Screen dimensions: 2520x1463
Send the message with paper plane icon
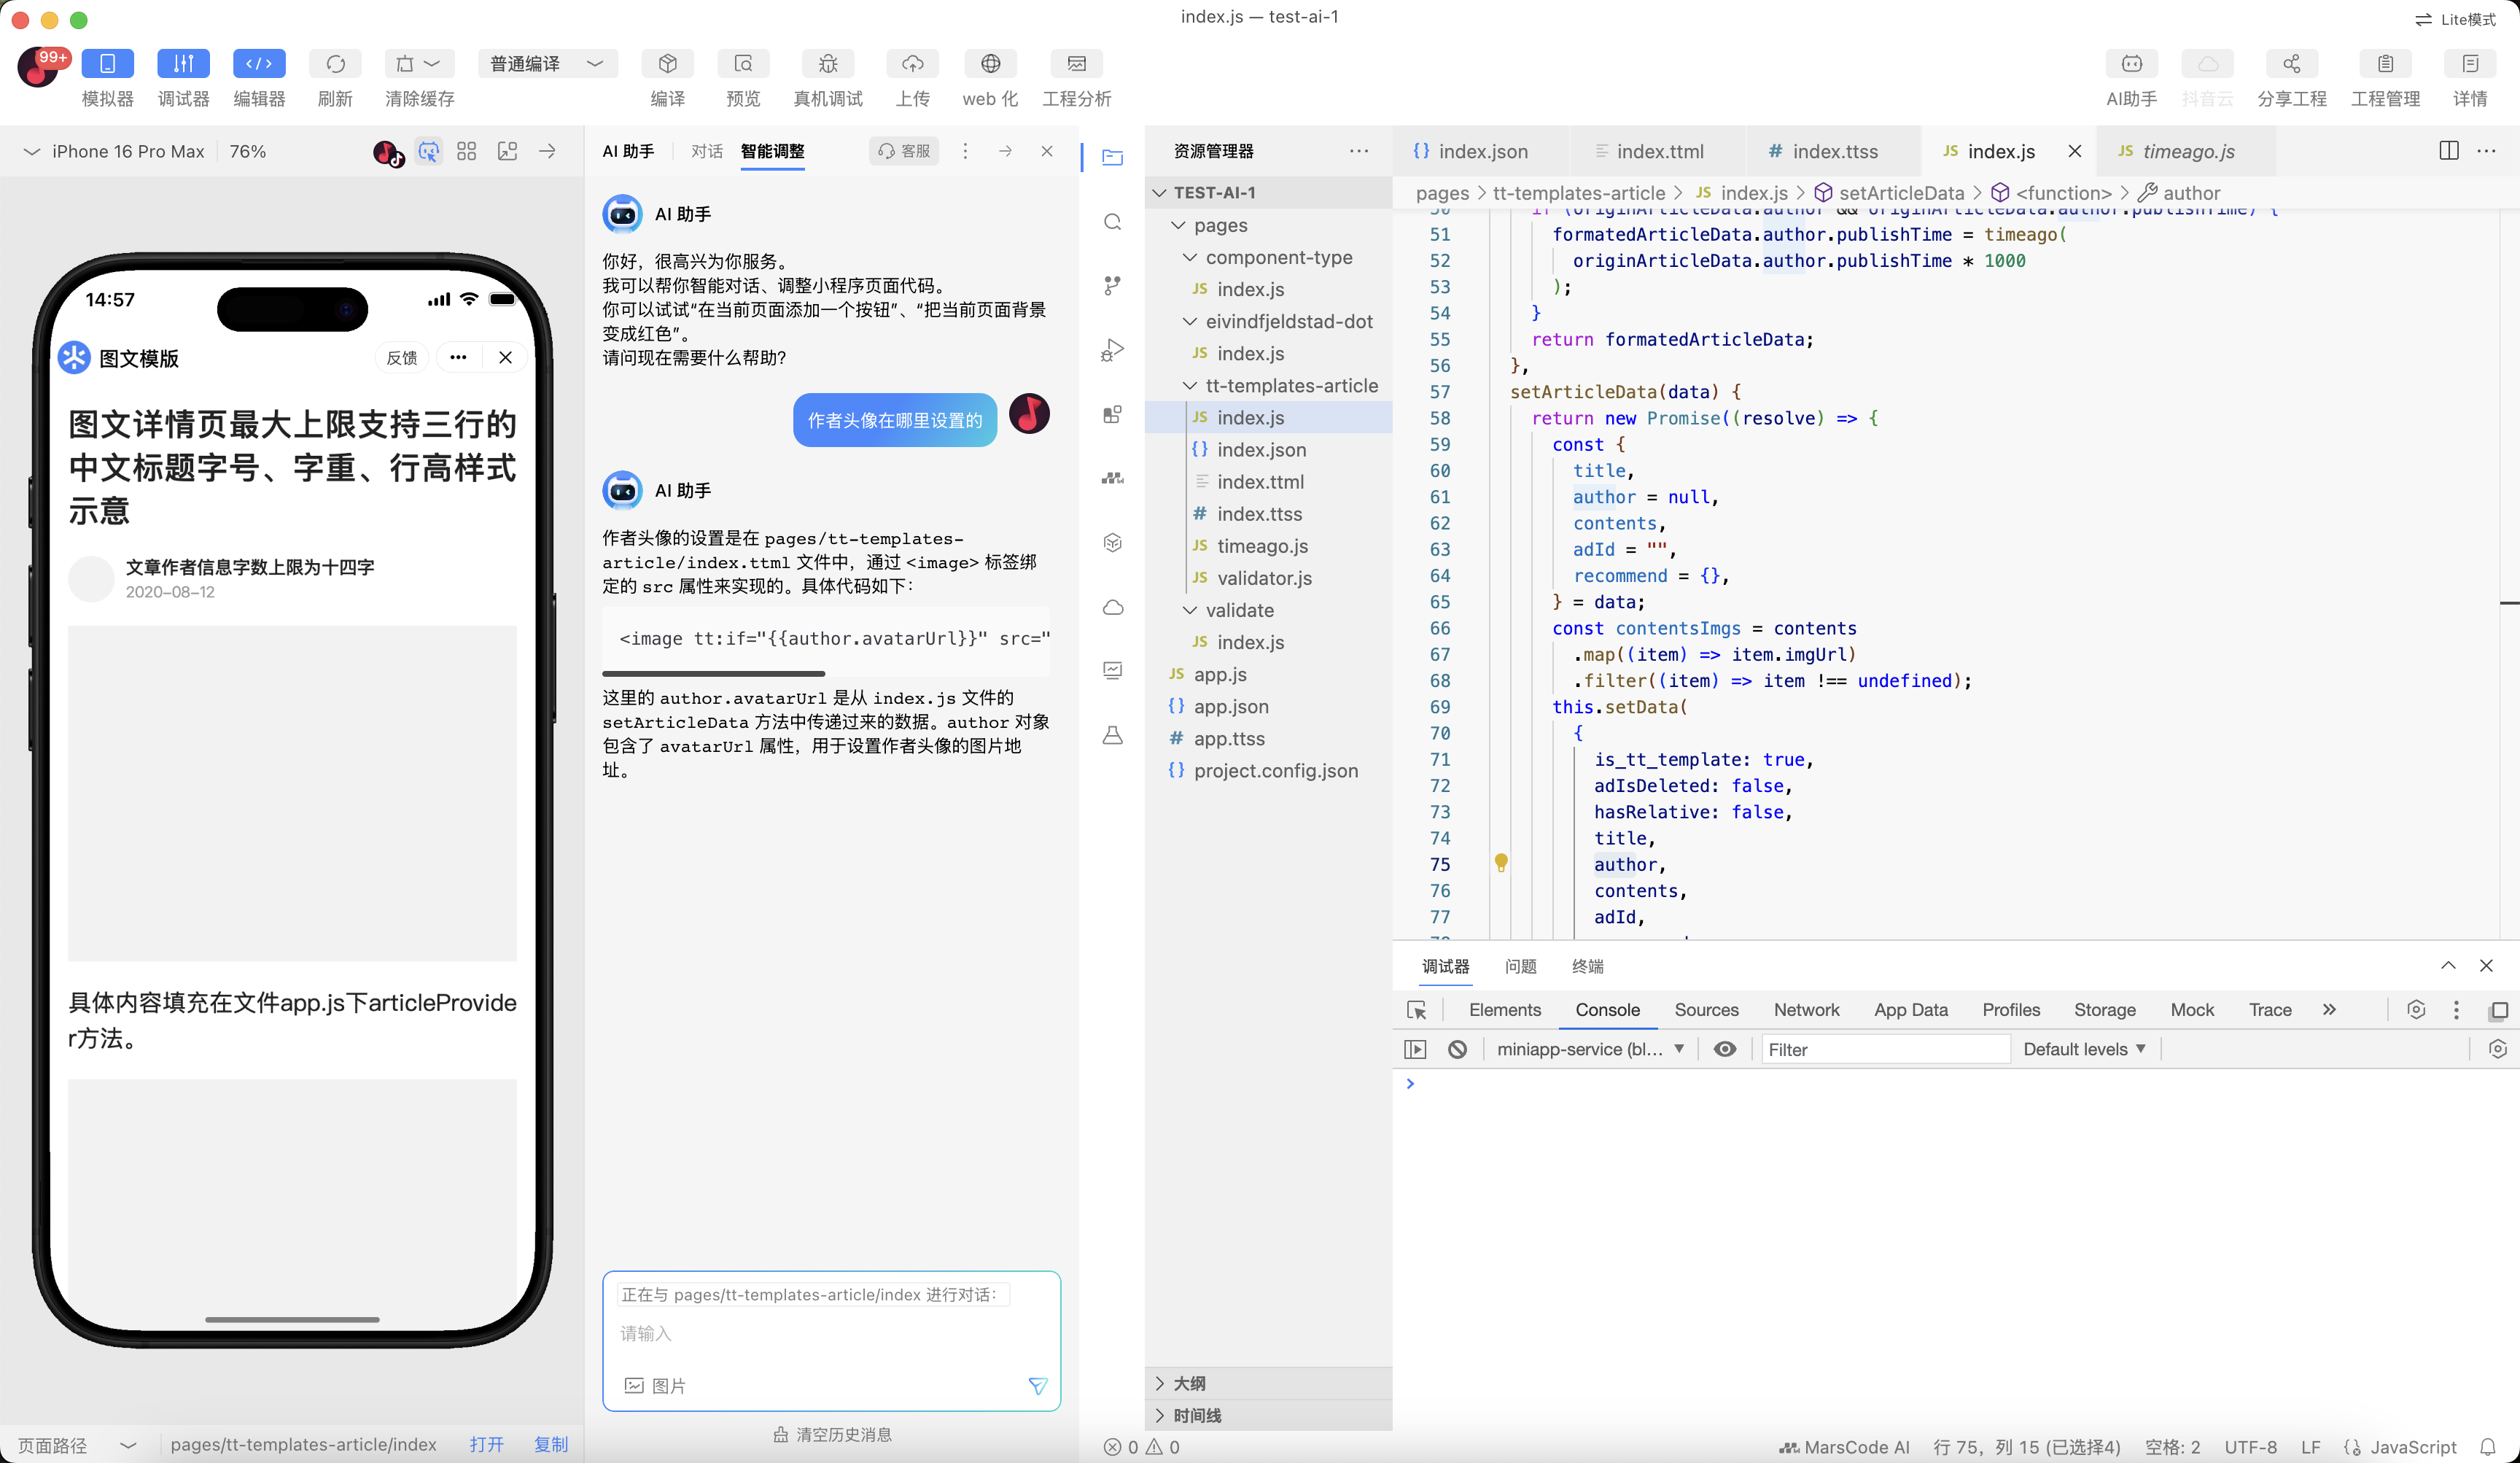click(1038, 1385)
